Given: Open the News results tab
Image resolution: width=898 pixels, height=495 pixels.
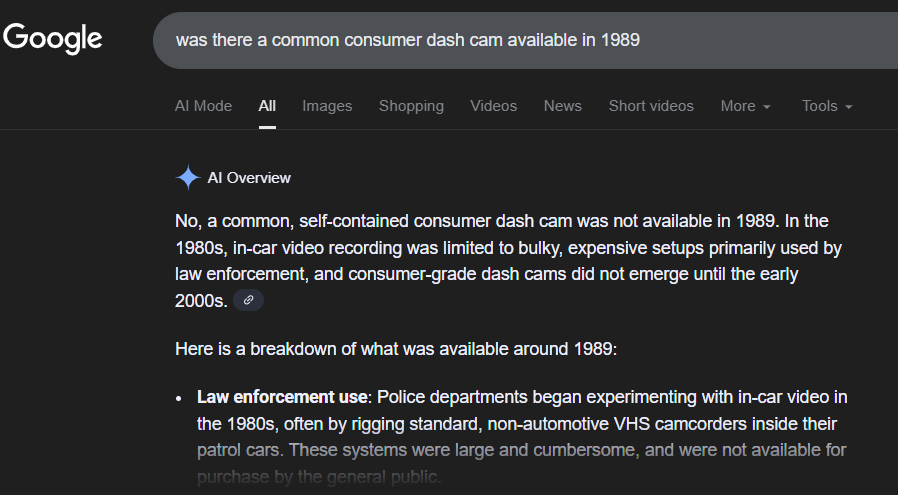Looking at the screenshot, I should (562, 106).
